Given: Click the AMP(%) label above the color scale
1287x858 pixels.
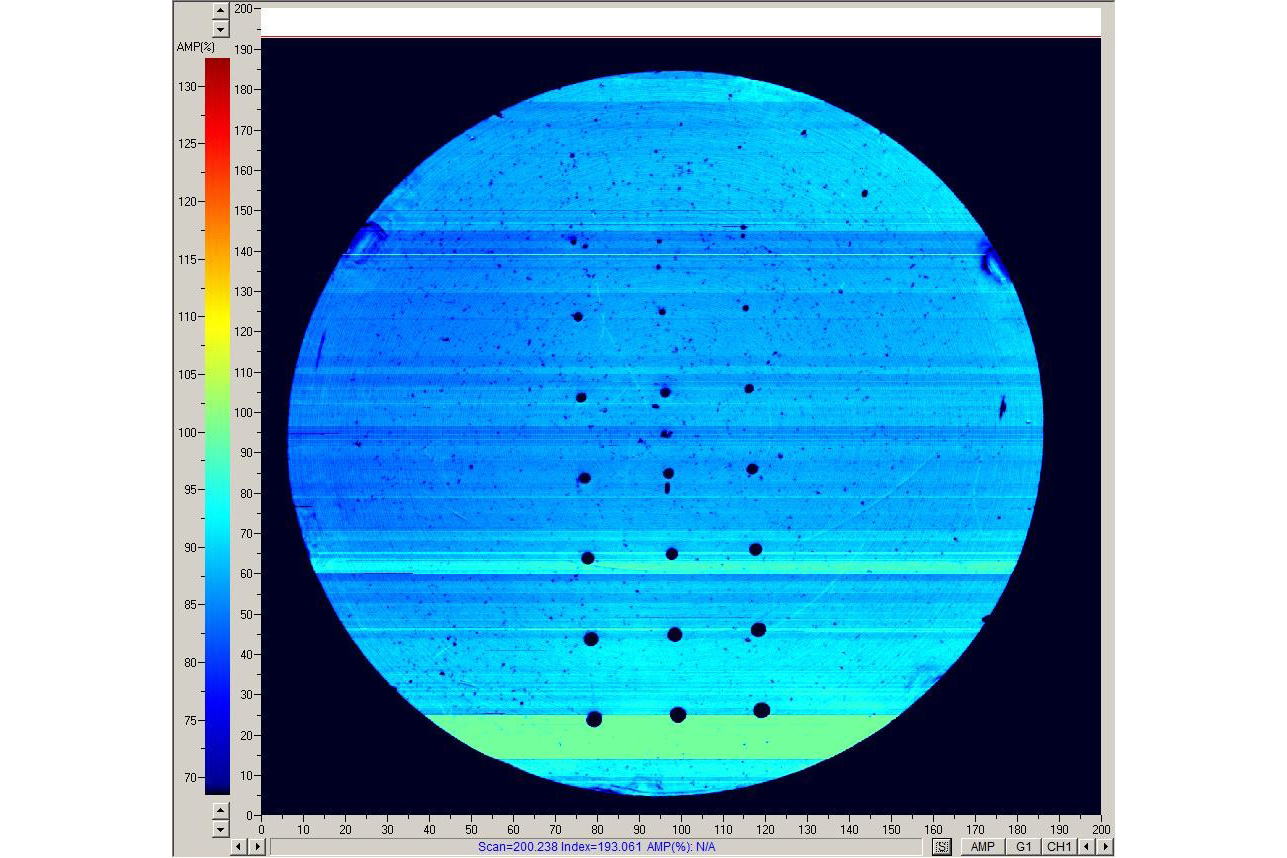Looking at the screenshot, I should pyautogui.click(x=196, y=47).
